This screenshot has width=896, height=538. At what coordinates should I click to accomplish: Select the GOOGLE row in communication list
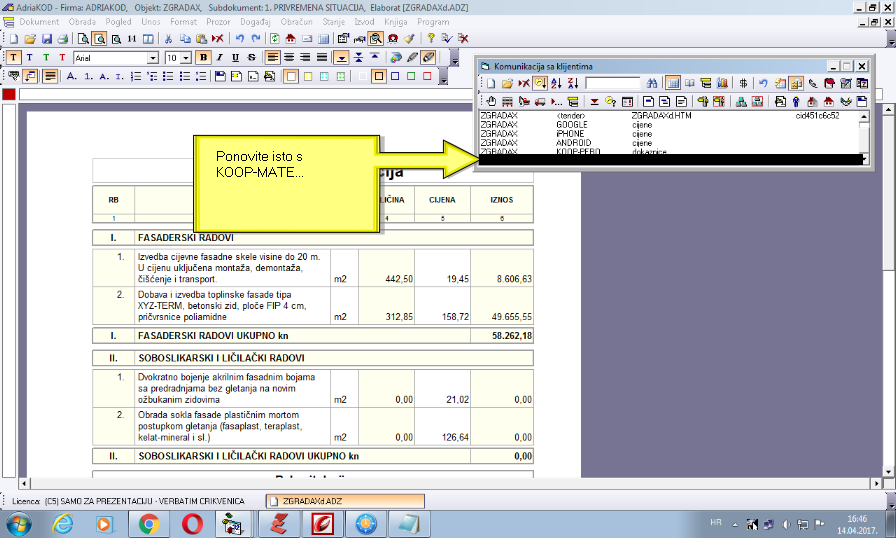[x=669, y=125]
